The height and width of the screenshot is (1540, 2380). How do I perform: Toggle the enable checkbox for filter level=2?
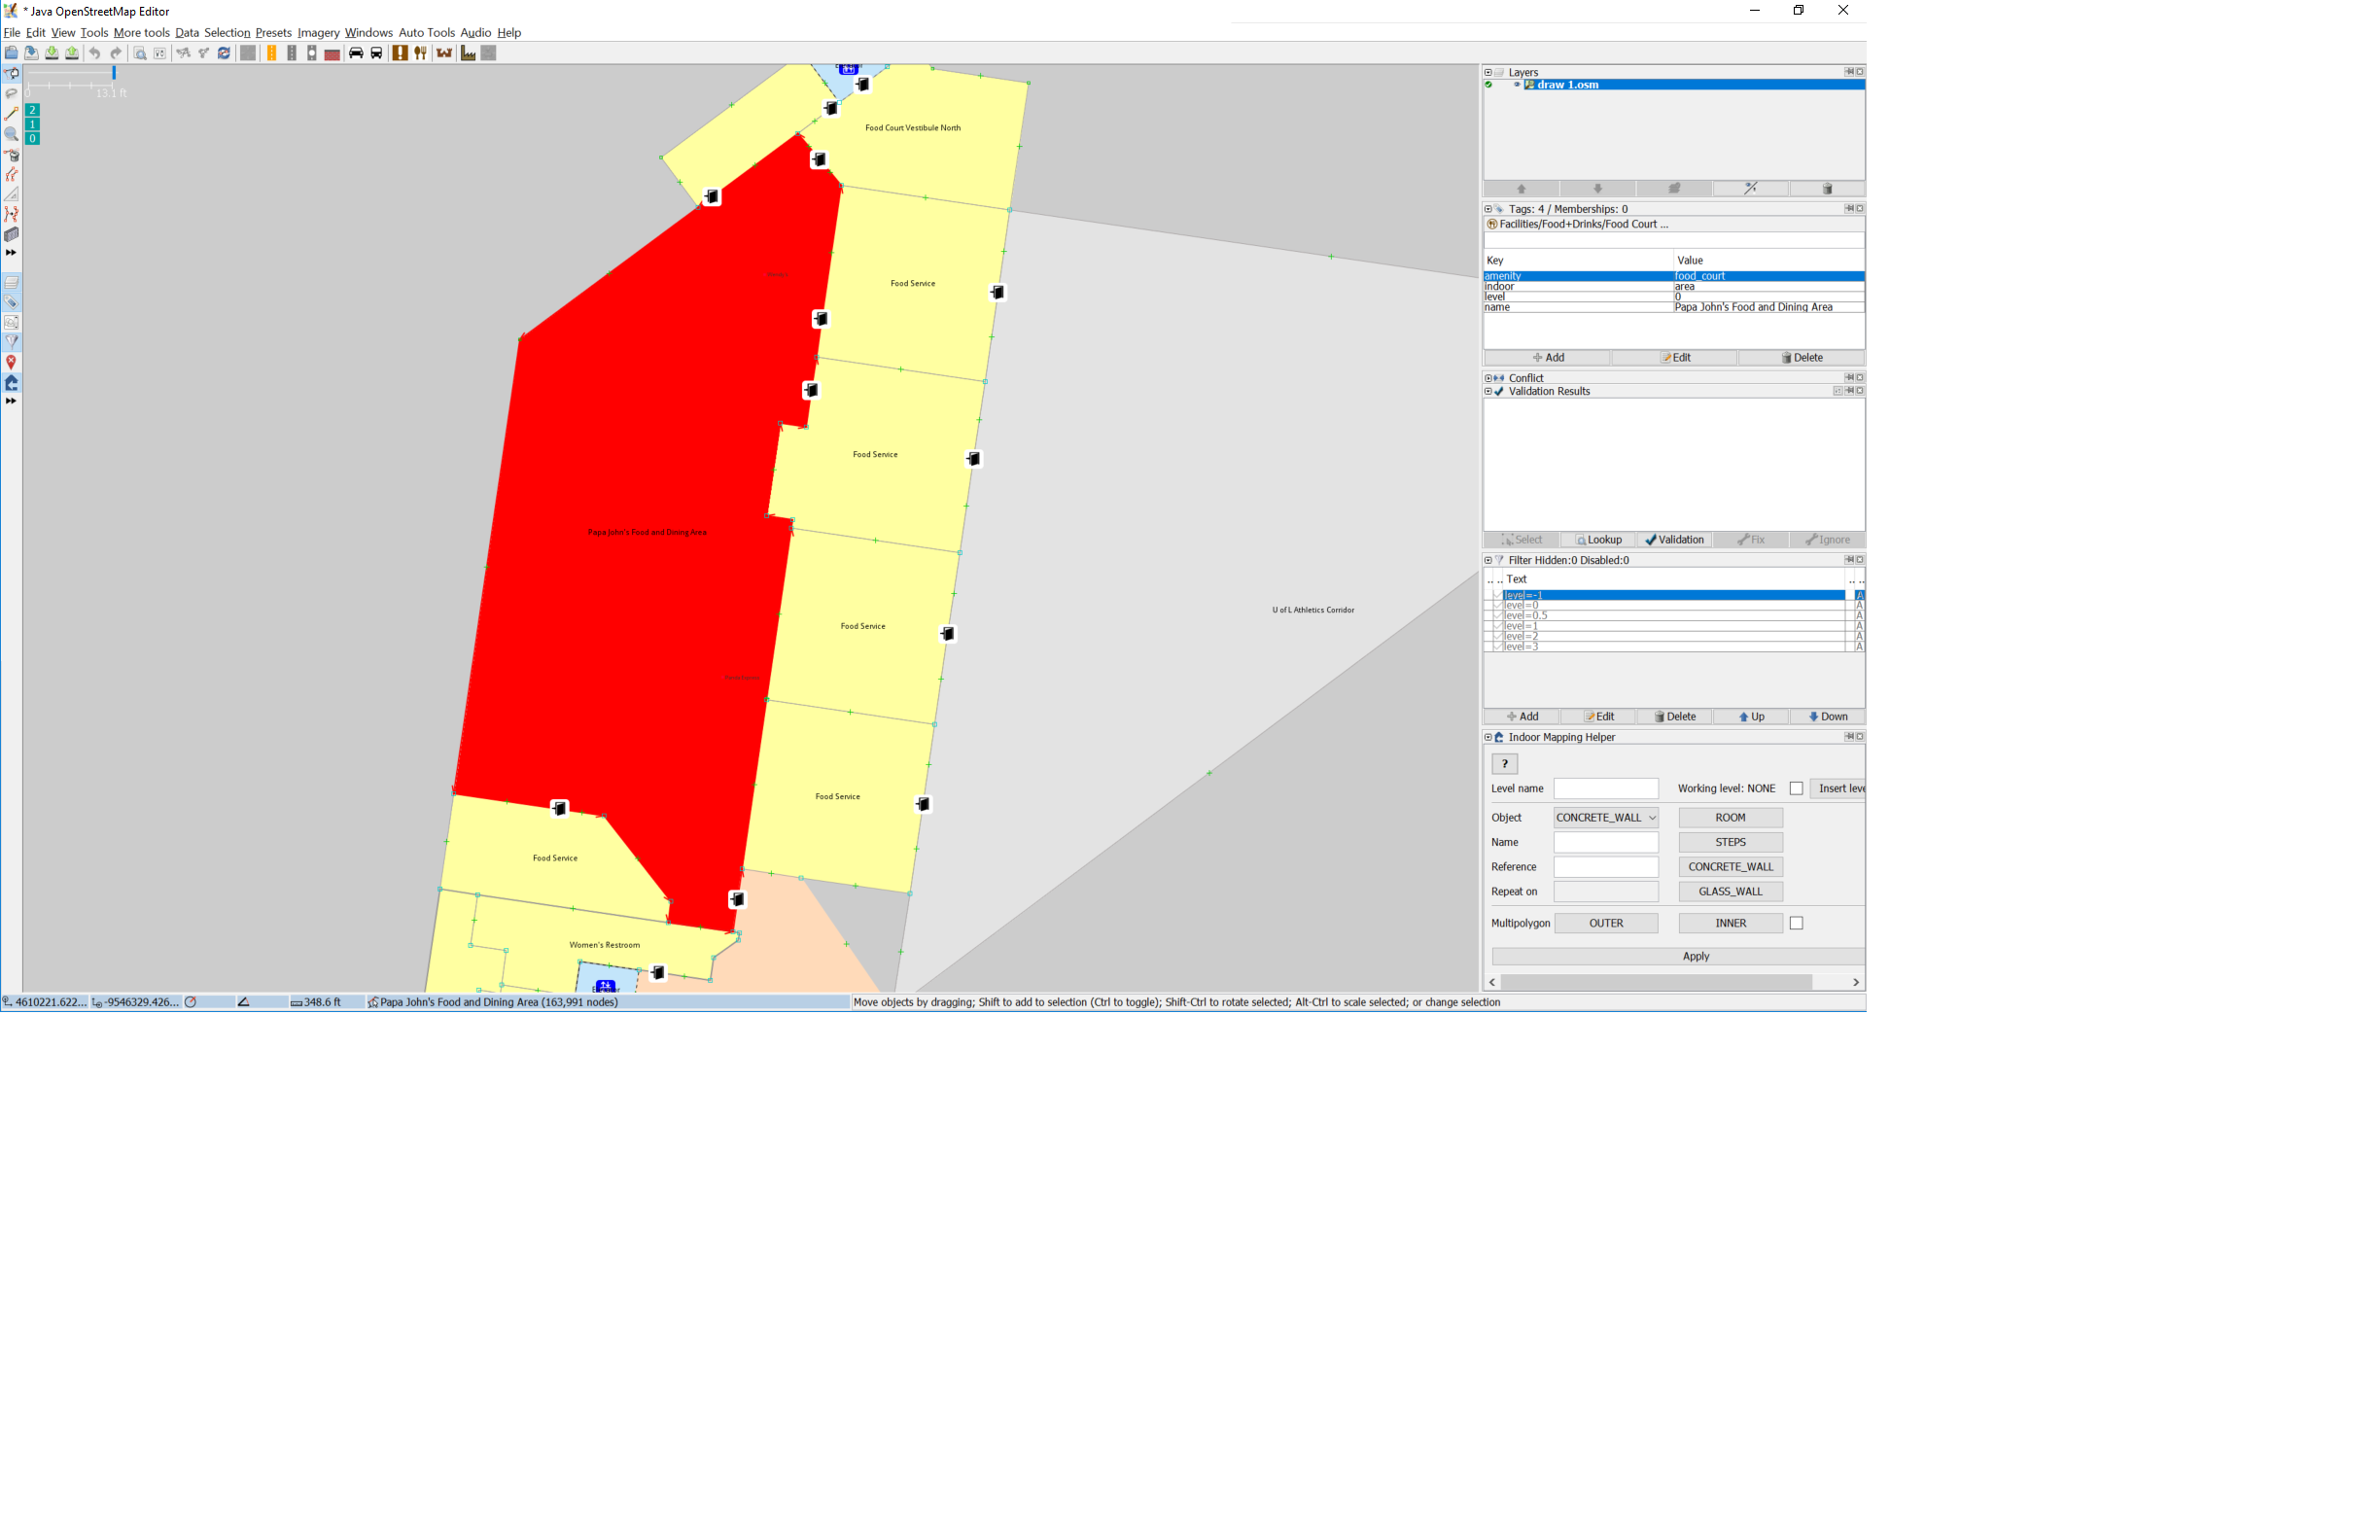1497,636
